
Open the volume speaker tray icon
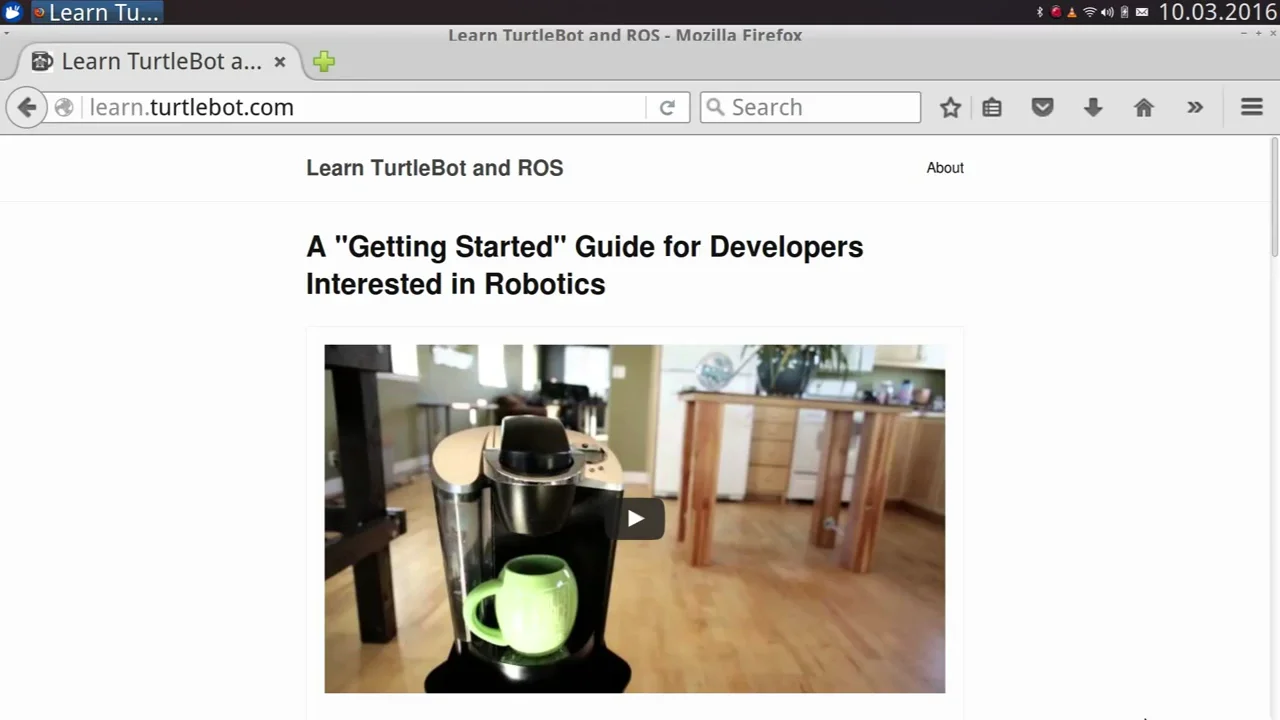1107,12
